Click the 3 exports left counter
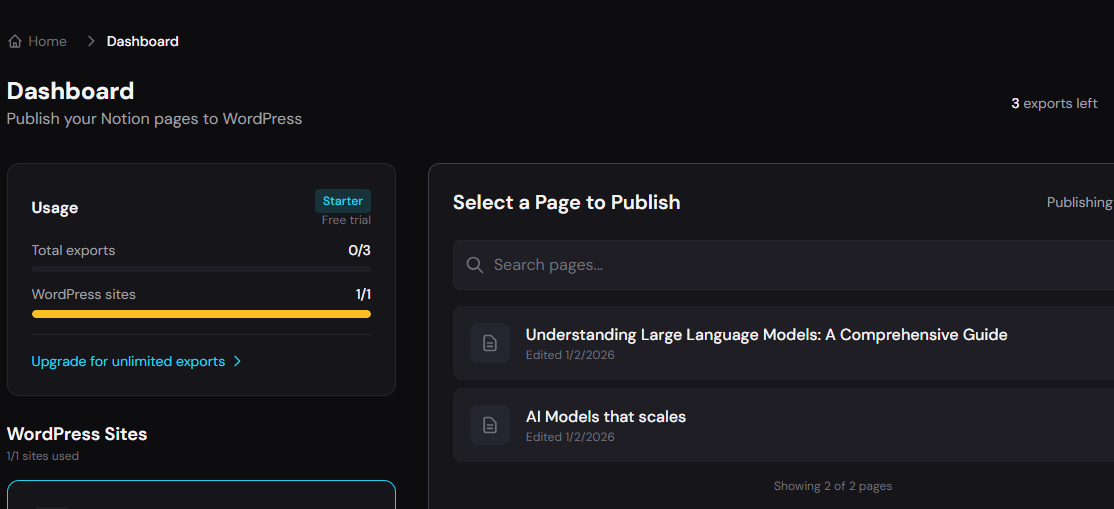 click(x=1054, y=104)
